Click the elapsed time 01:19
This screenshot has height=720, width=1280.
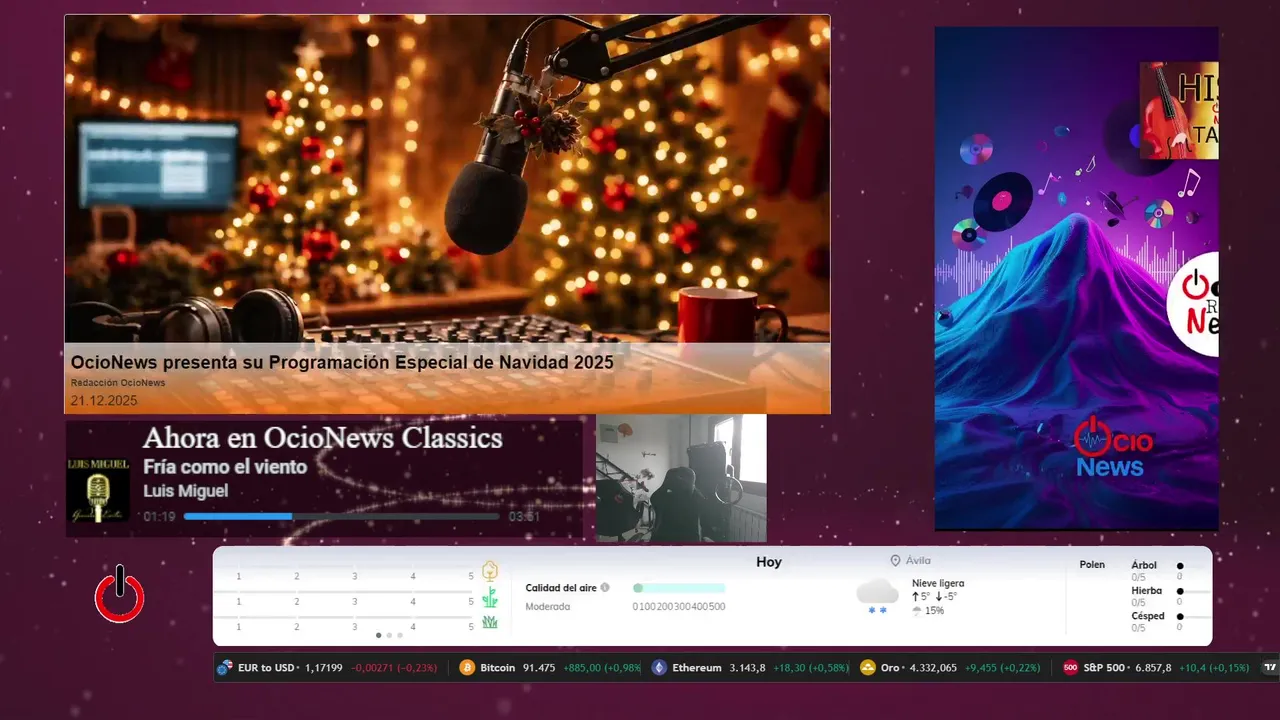[x=159, y=517]
